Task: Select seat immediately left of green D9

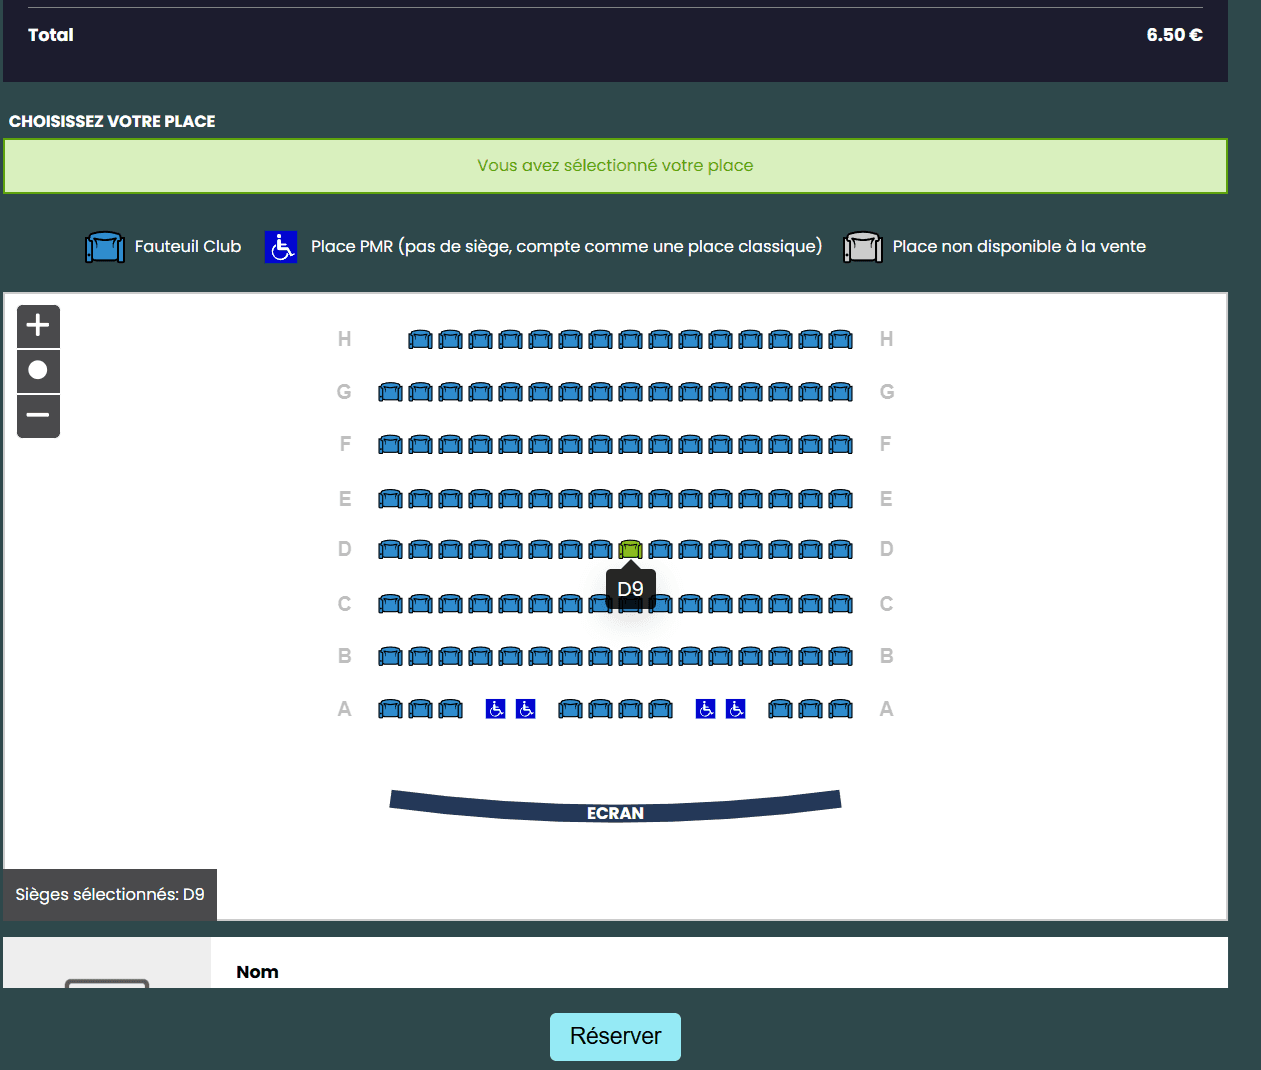Action: click(600, 549)
